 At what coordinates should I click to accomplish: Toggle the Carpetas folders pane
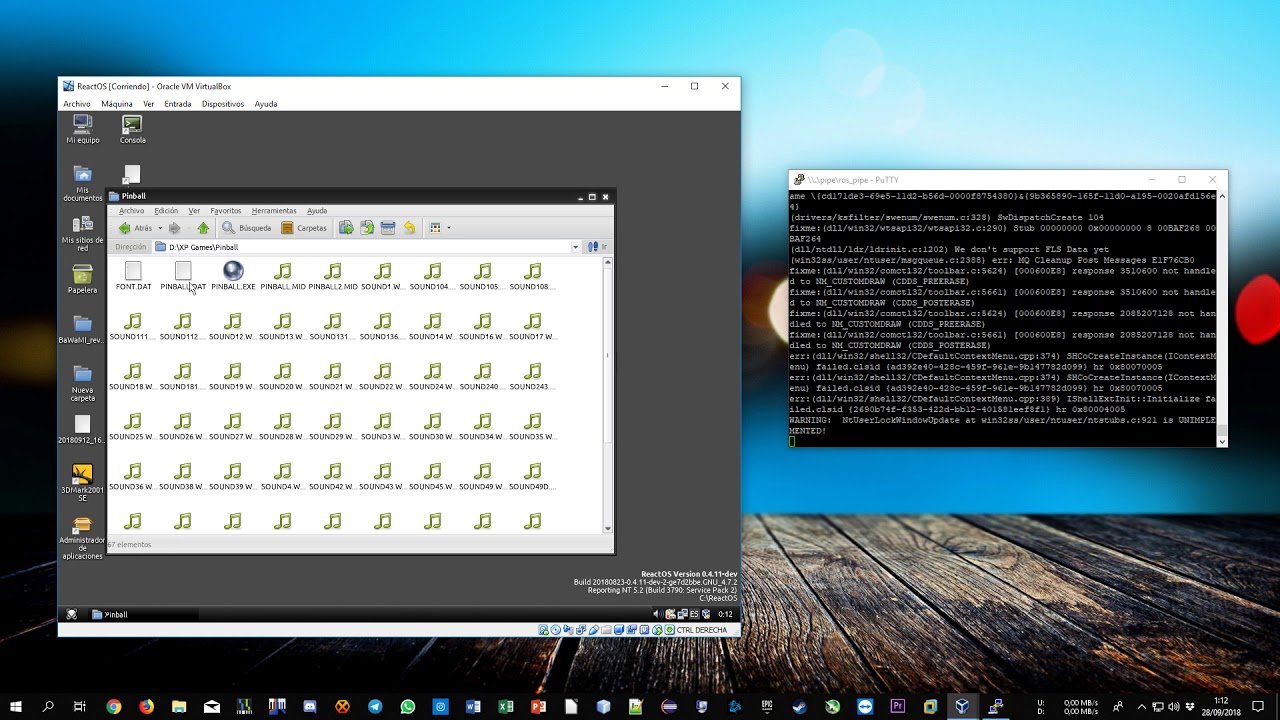304,228
